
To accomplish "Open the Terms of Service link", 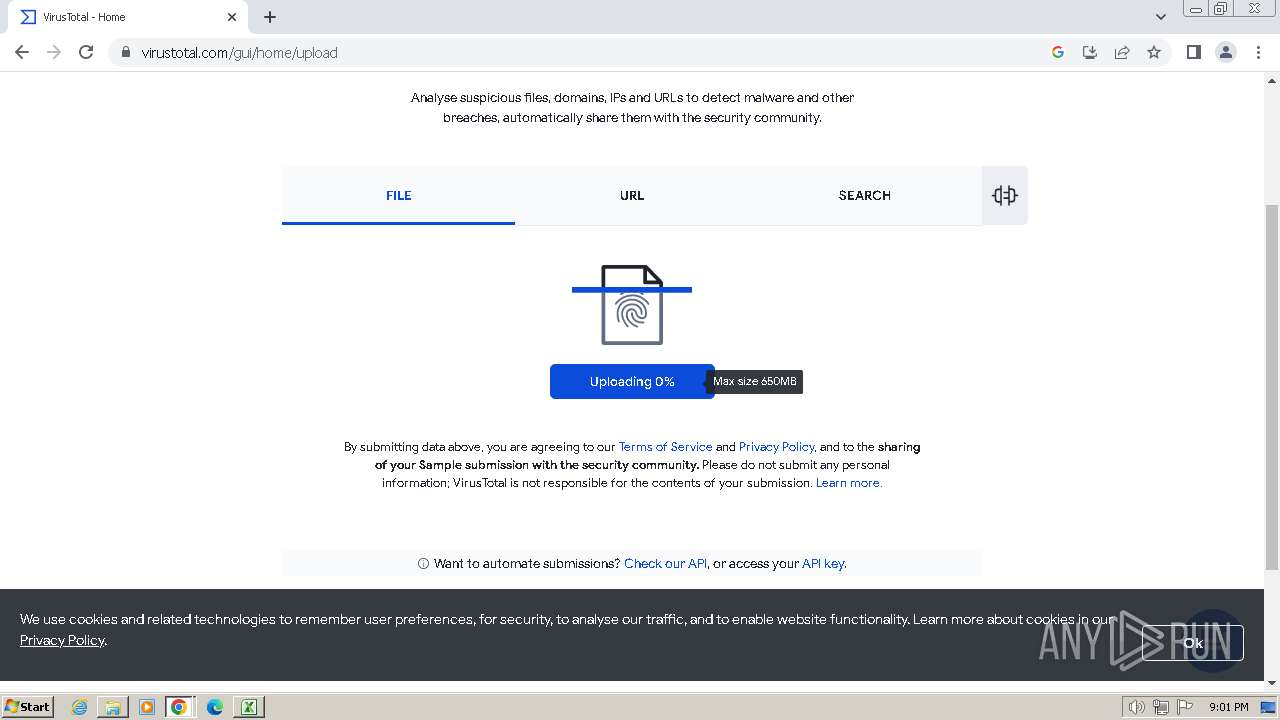I will pos(665,447).
